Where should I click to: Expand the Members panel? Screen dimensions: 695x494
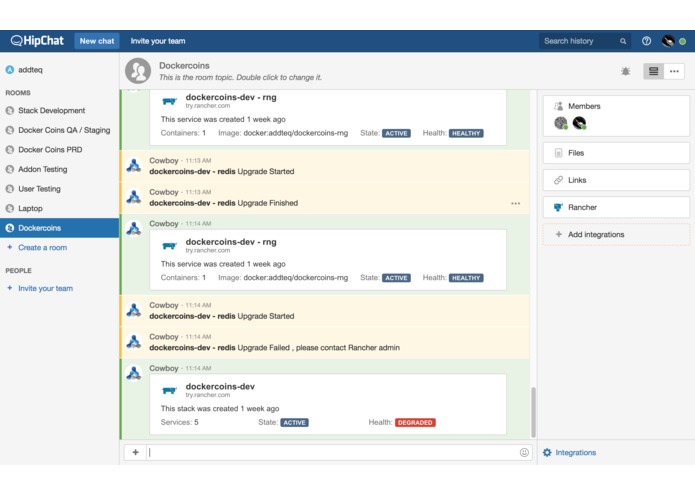616,106
